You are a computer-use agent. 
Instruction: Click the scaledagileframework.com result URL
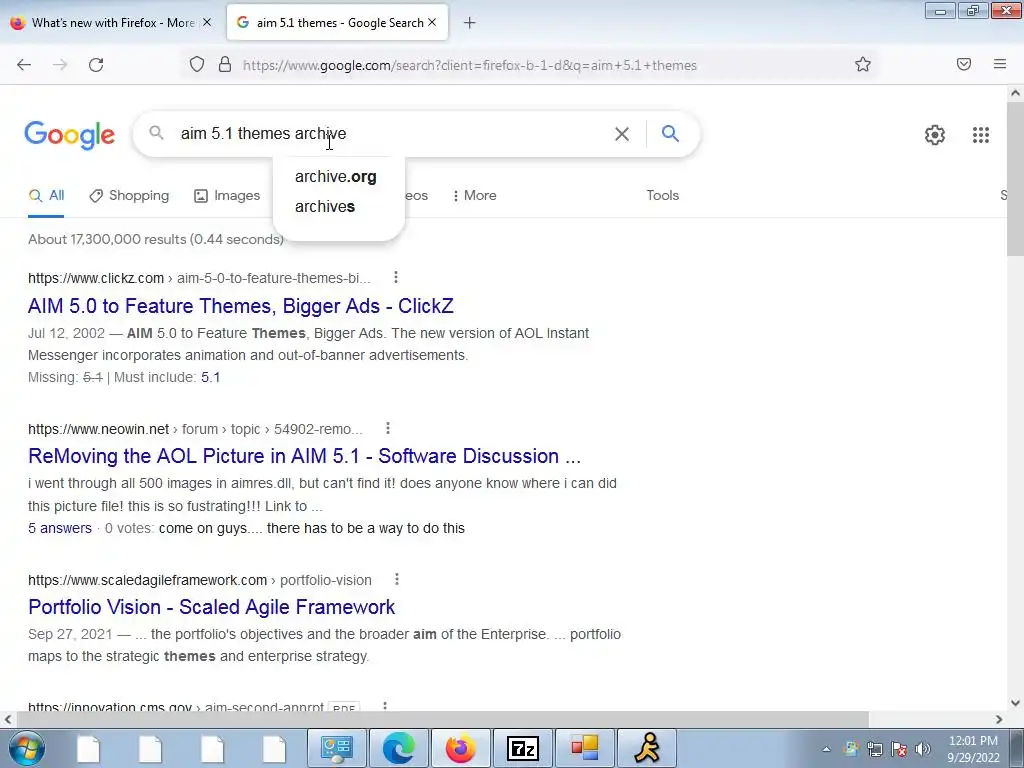200,580
